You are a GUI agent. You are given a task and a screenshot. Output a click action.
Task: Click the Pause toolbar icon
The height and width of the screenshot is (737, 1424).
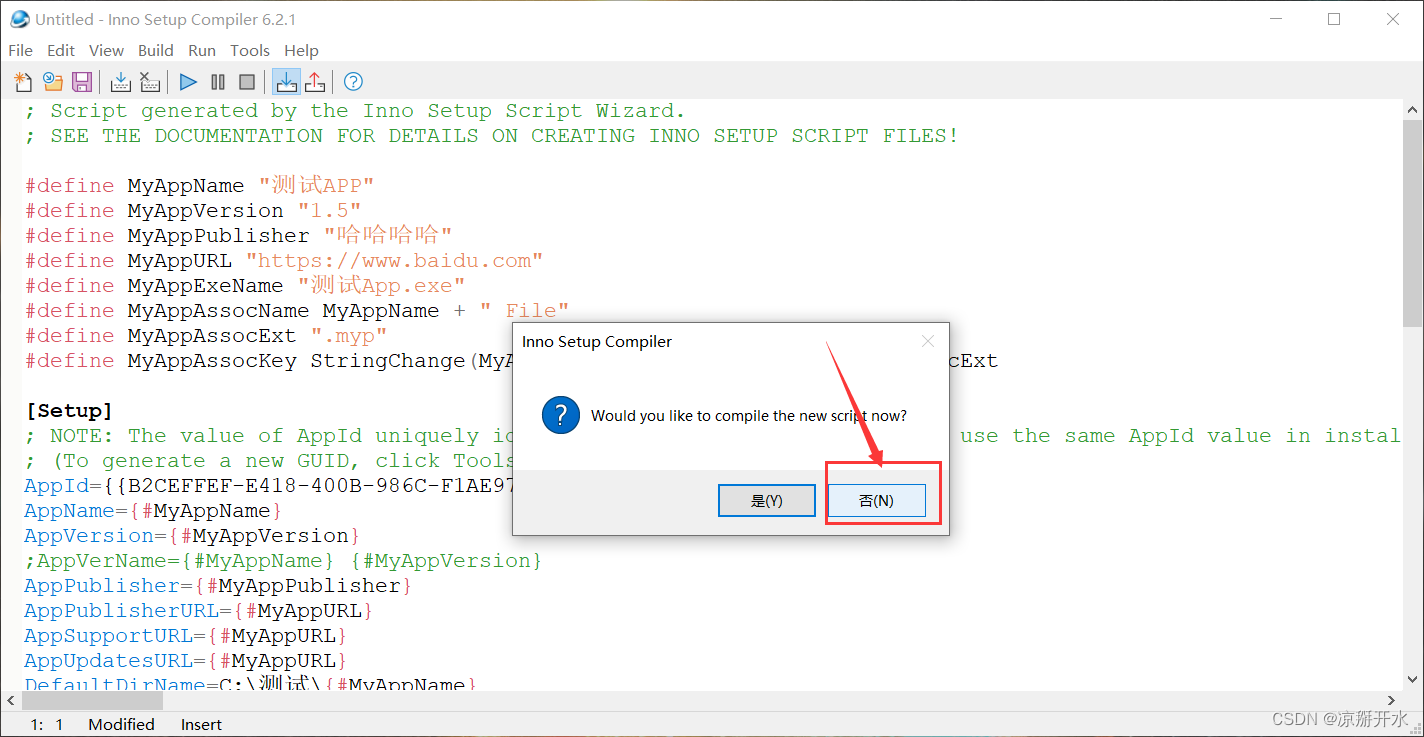pyautogui.click(x=218, y=82)
